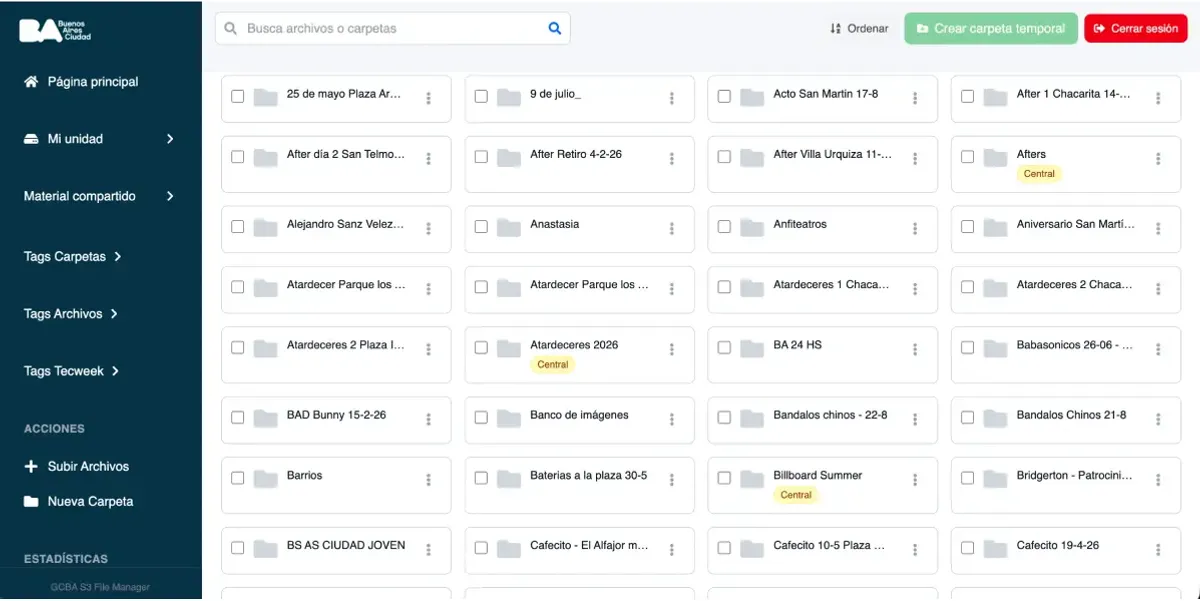Image resolution: width=1200 pixels, height=601 pixels.
Task: Click folder icon of Baterias a la plaza 30-5
Action: coord(509,479)
